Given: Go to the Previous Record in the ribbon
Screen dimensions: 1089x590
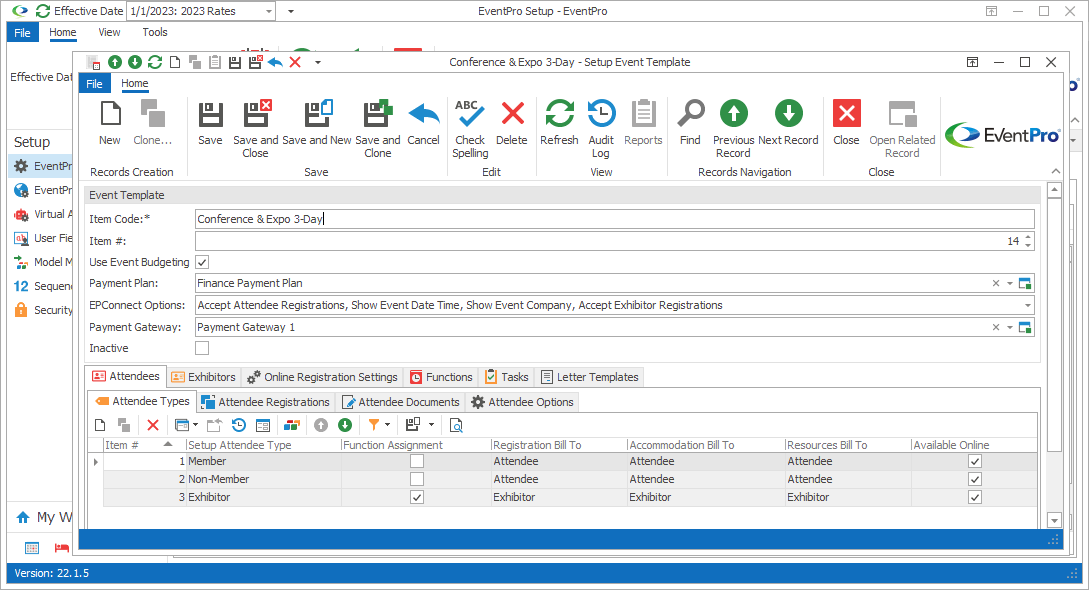Looking at the screenshot, I should click(x=733, y=129).
